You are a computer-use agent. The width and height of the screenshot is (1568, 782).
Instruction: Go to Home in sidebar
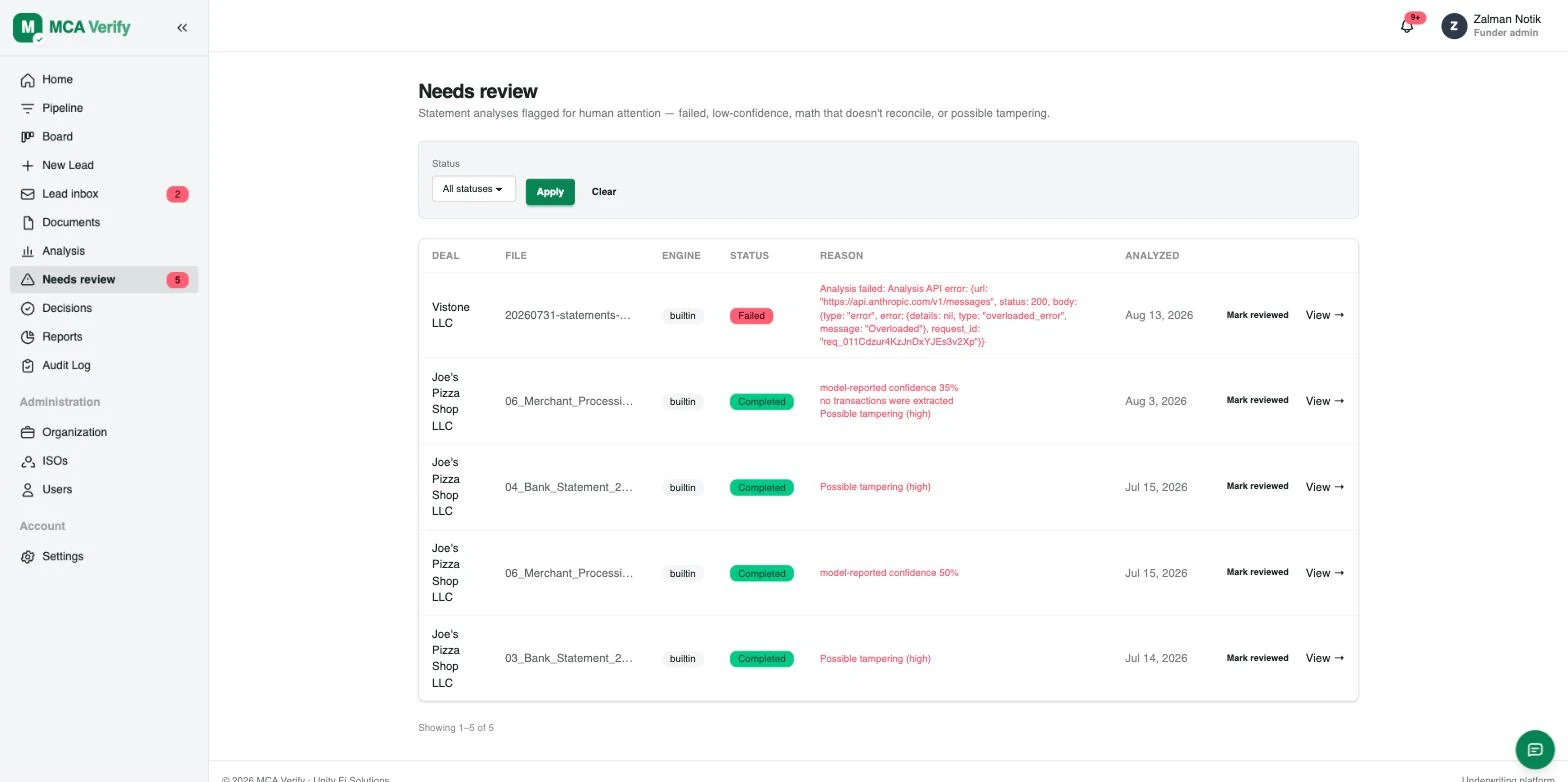tap(104, 80)
